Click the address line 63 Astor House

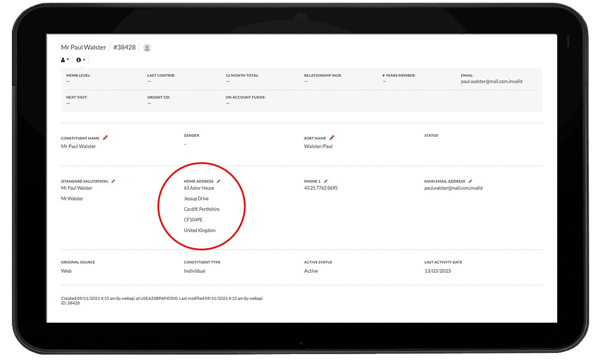[199, 188]
